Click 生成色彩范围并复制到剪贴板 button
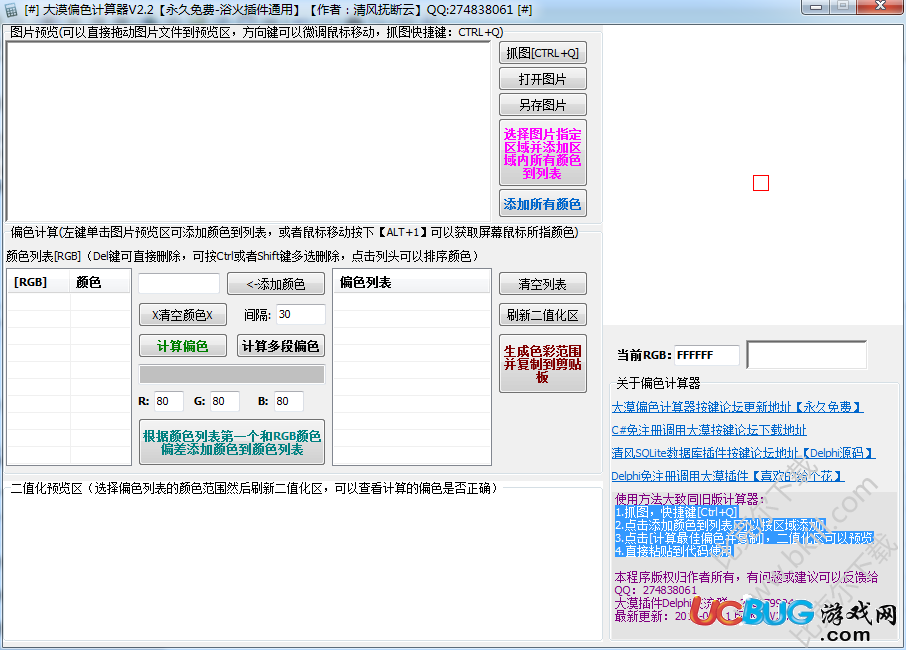 [x=543, y=363]
